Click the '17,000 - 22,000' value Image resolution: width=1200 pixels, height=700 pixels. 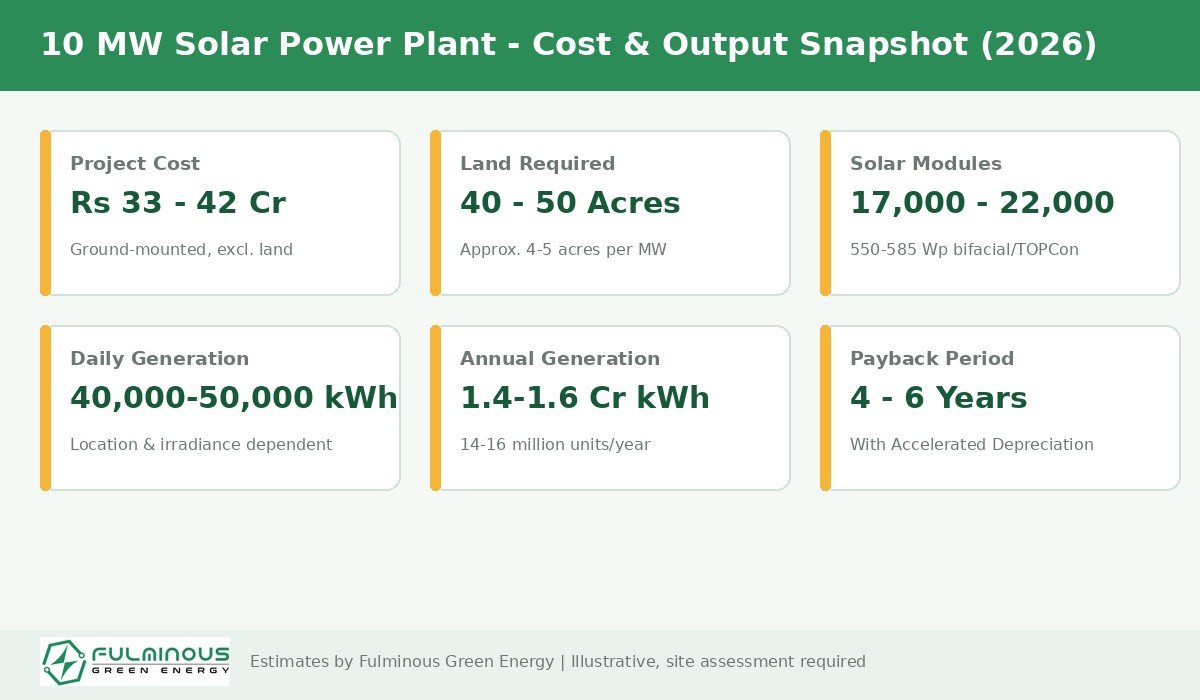[982, 203]
